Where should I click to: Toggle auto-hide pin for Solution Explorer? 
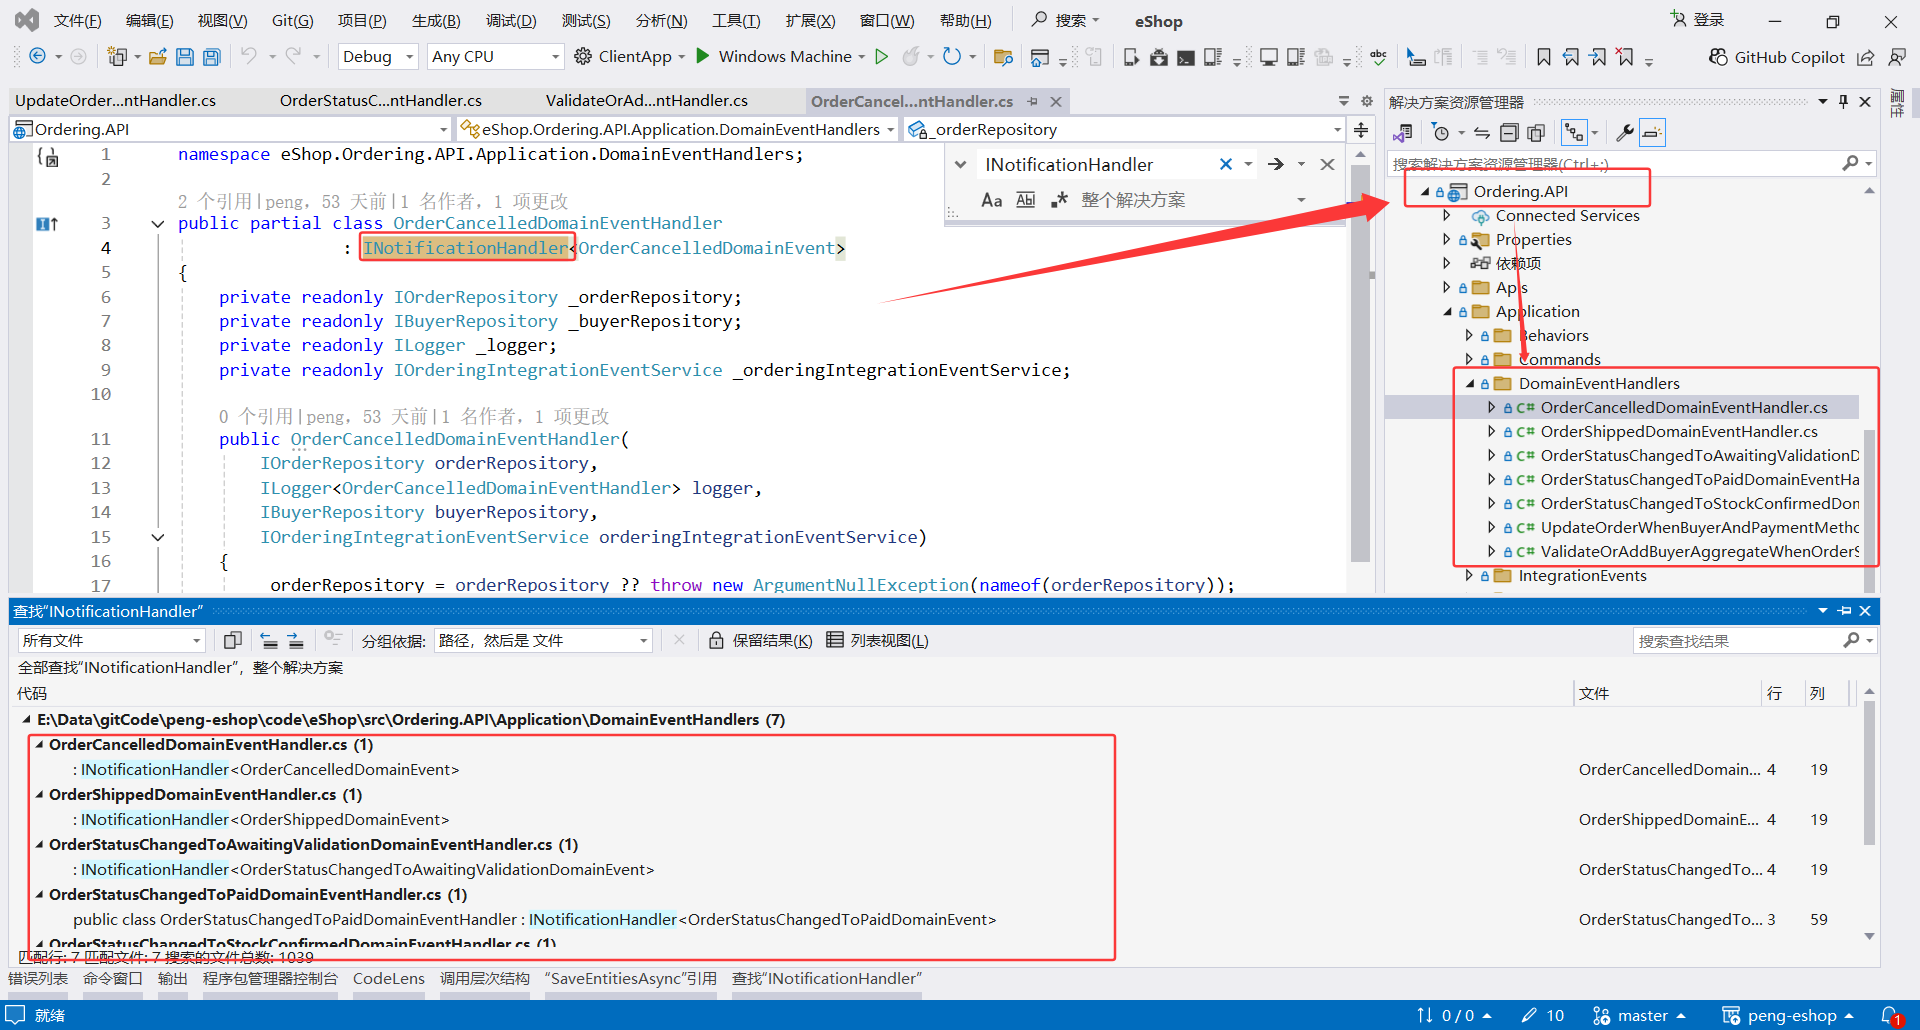[1844, 102]
